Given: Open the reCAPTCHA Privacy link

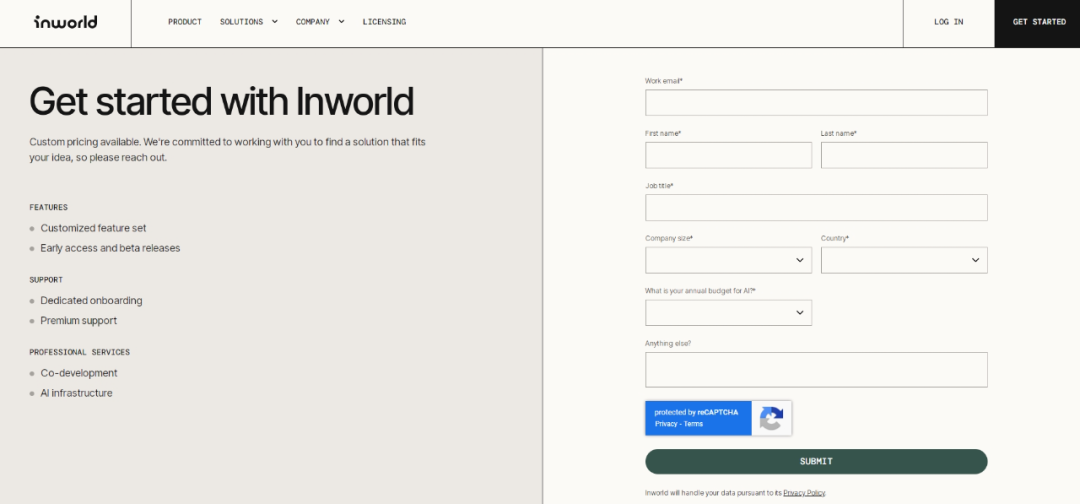Looking at the screenshot, I should point(666,424).
